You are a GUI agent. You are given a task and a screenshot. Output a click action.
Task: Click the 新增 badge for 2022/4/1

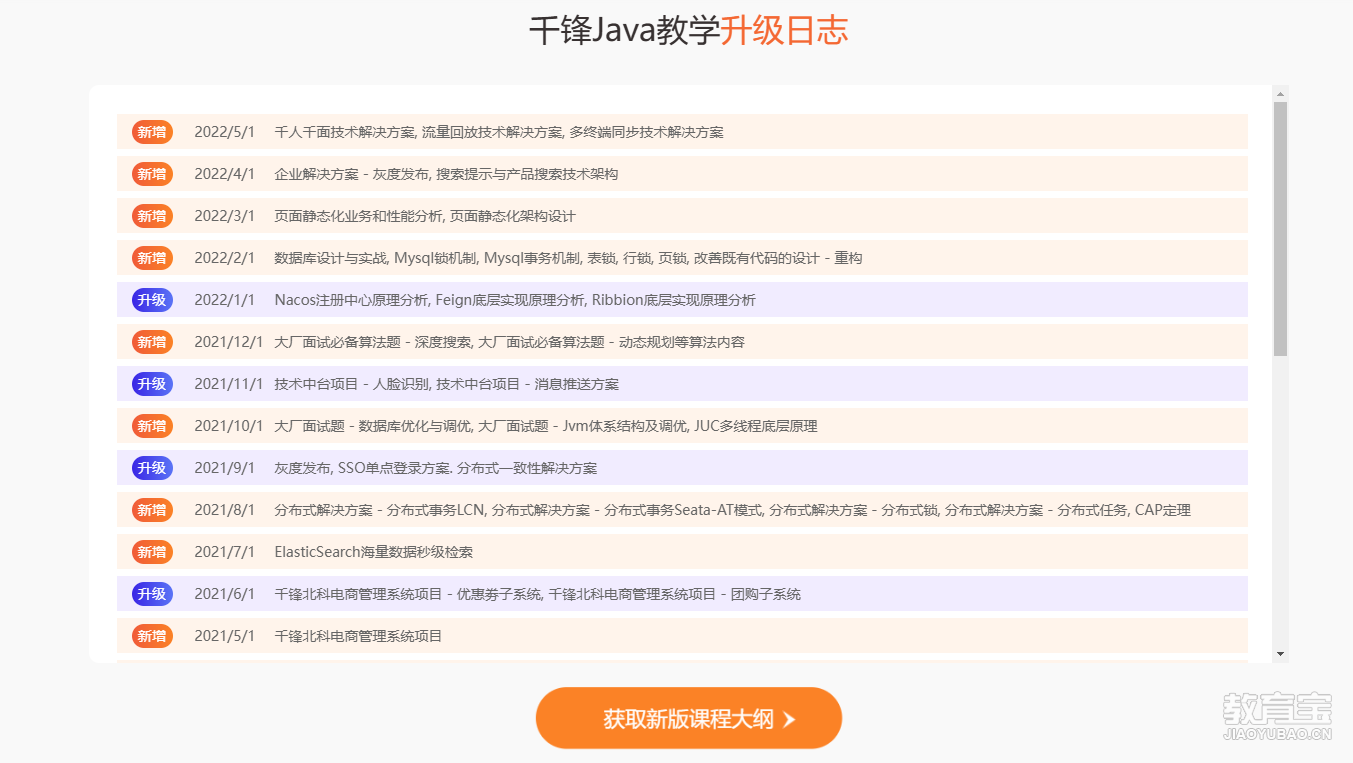coord(152,174)
